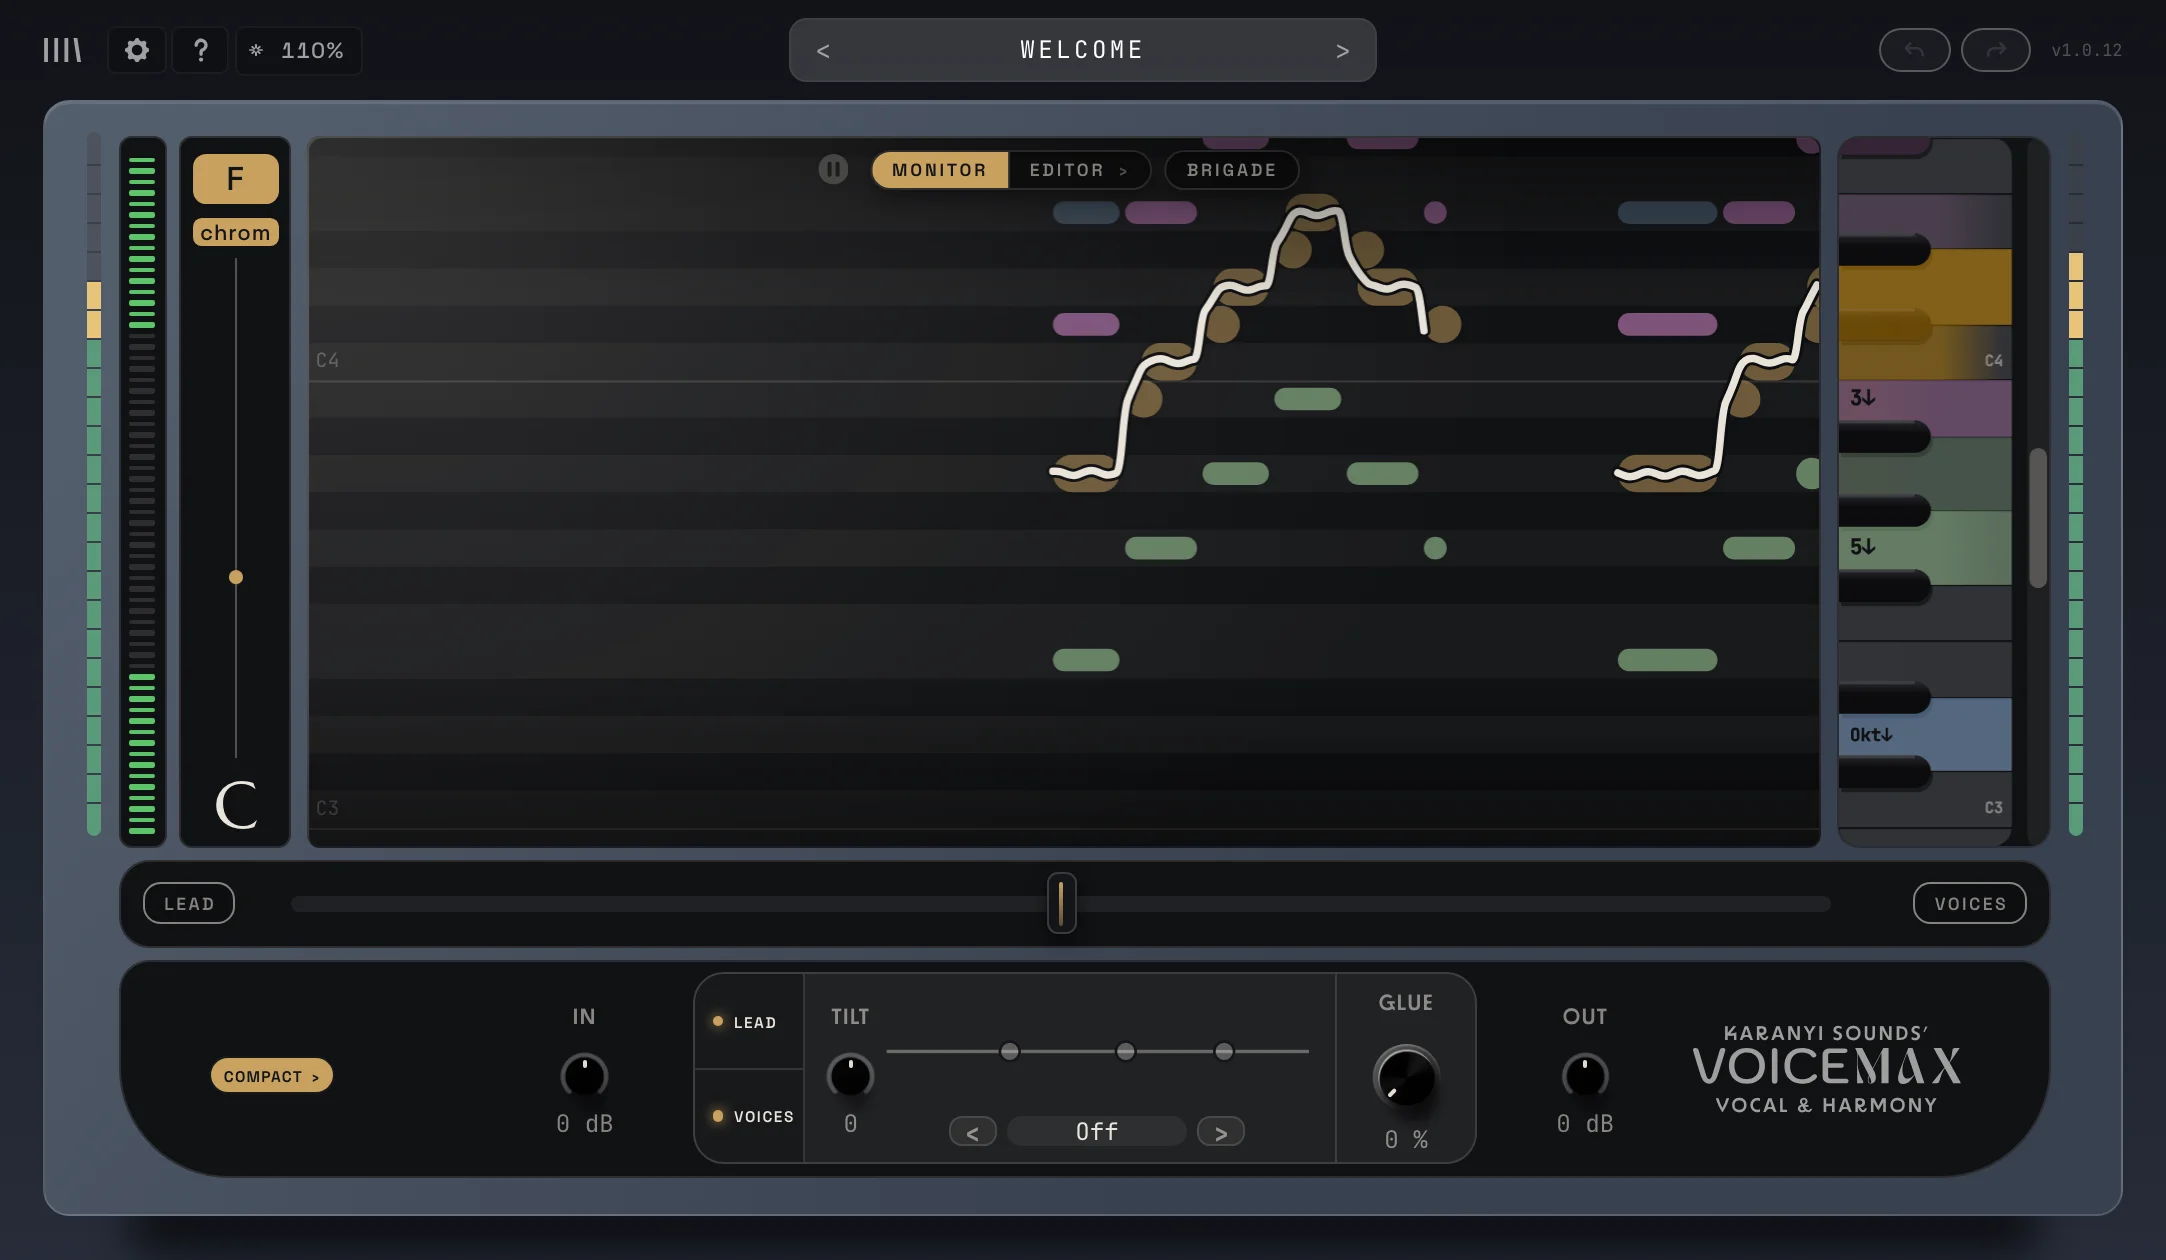Select the 5↓ green harmony key
Image resolution: width=2166 pixels, height=1260 pixels.
point(1925,548)
